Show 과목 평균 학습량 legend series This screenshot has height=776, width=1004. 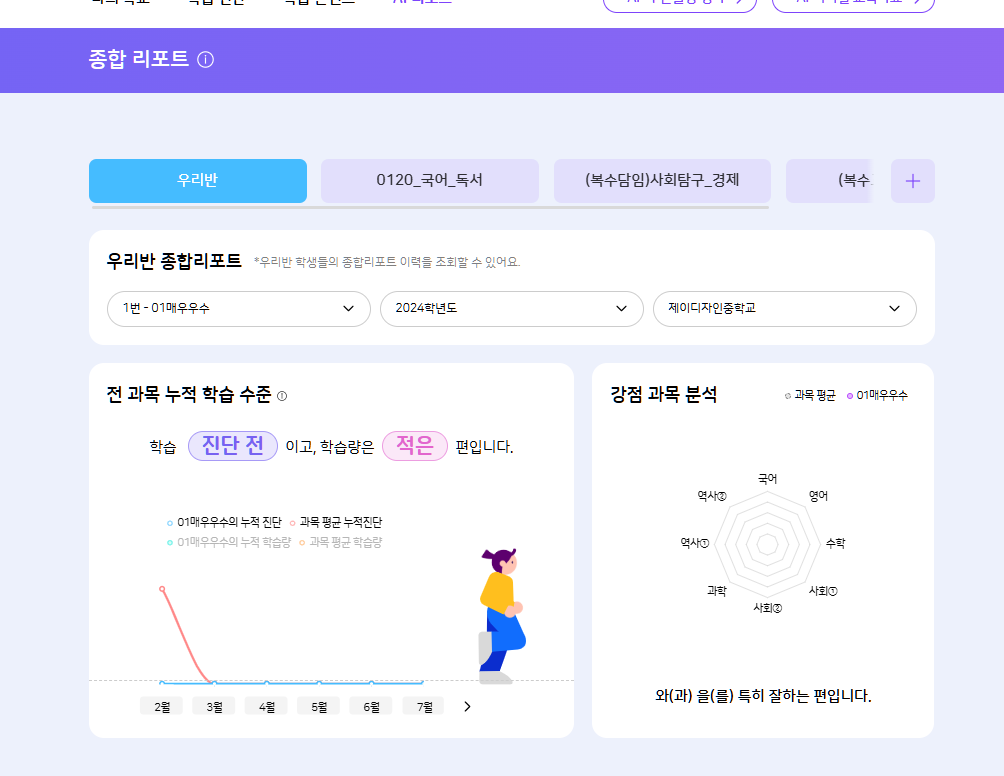click(342, 542)
